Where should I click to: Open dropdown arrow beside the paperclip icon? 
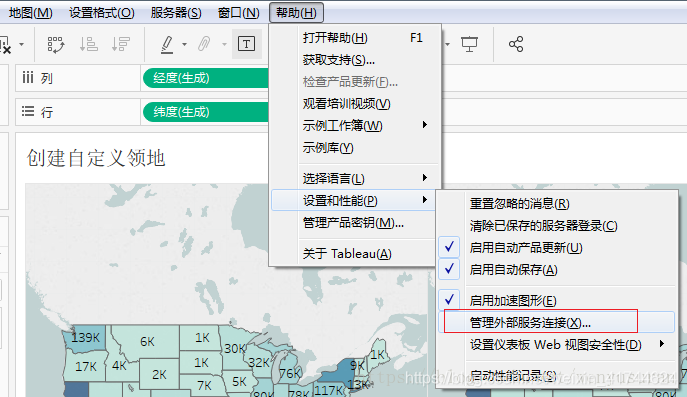click(224, 44)
